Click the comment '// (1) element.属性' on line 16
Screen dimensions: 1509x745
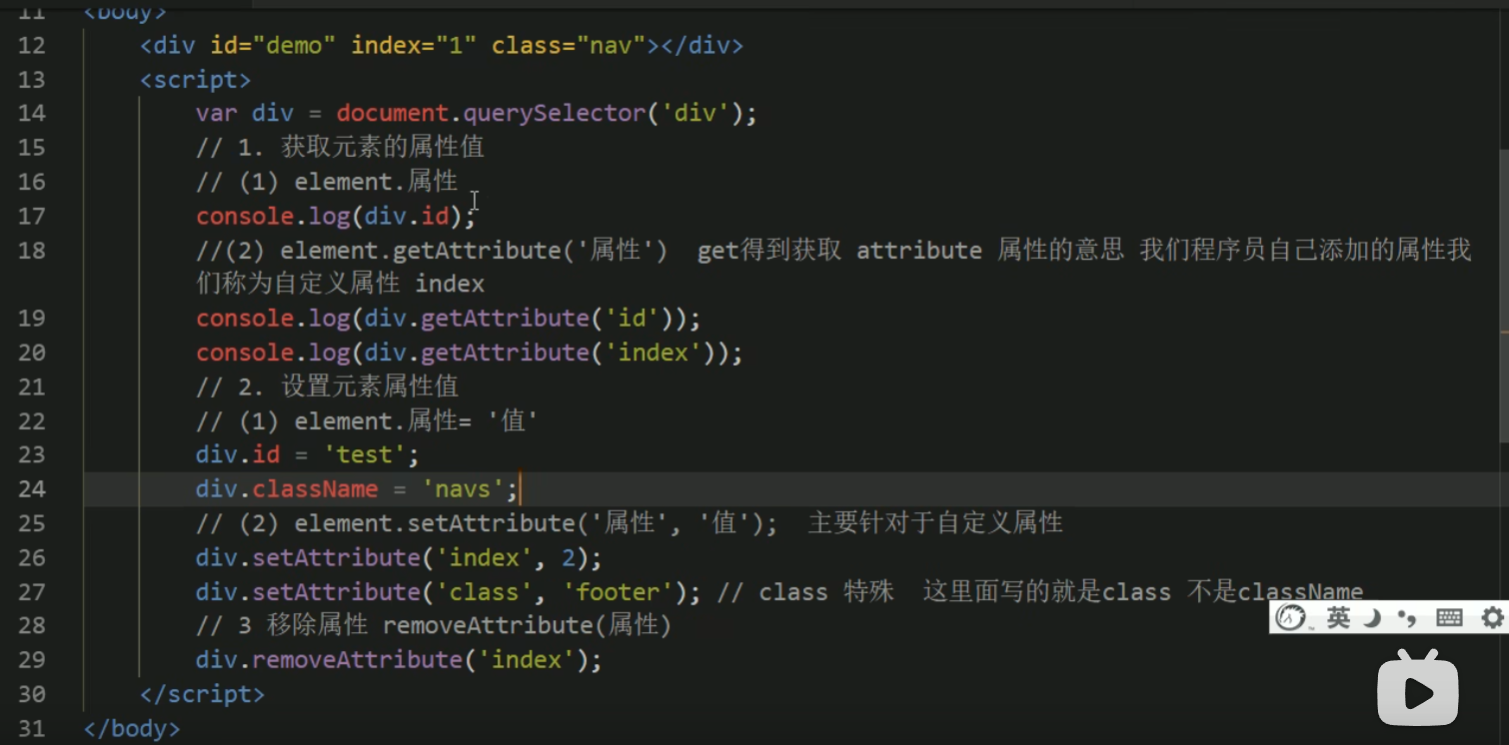(x=327, y=181)
